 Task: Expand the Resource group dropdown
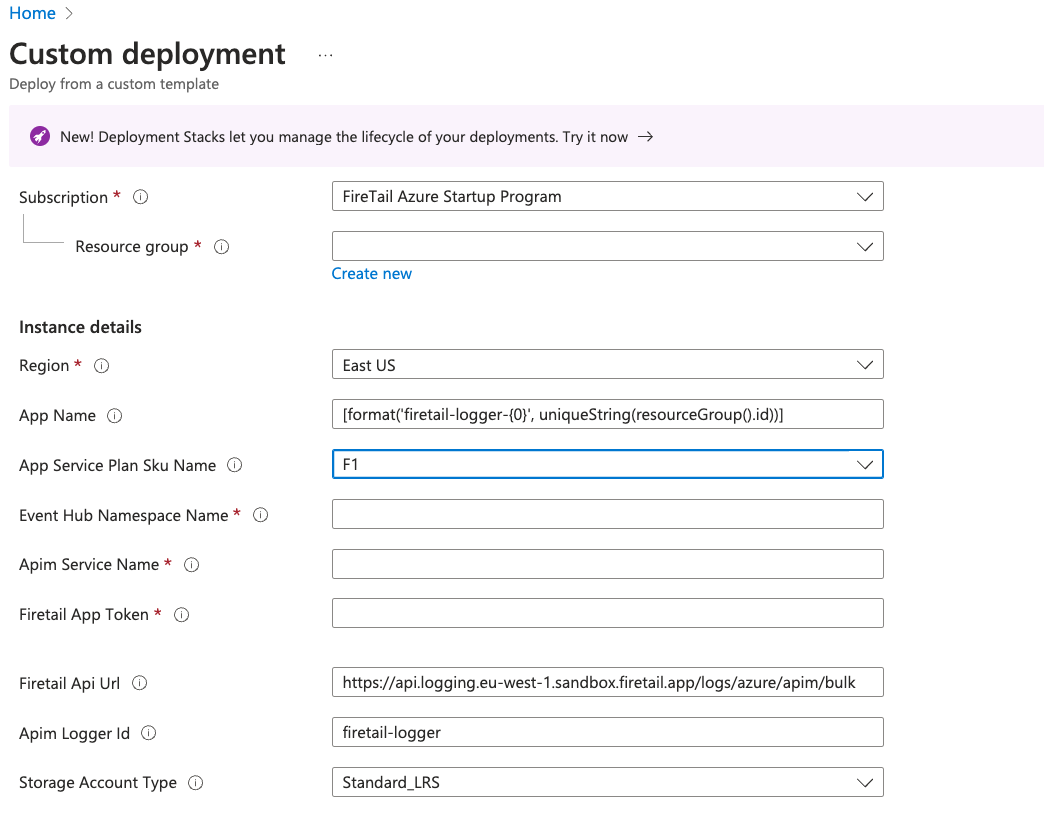click(607, 246)
